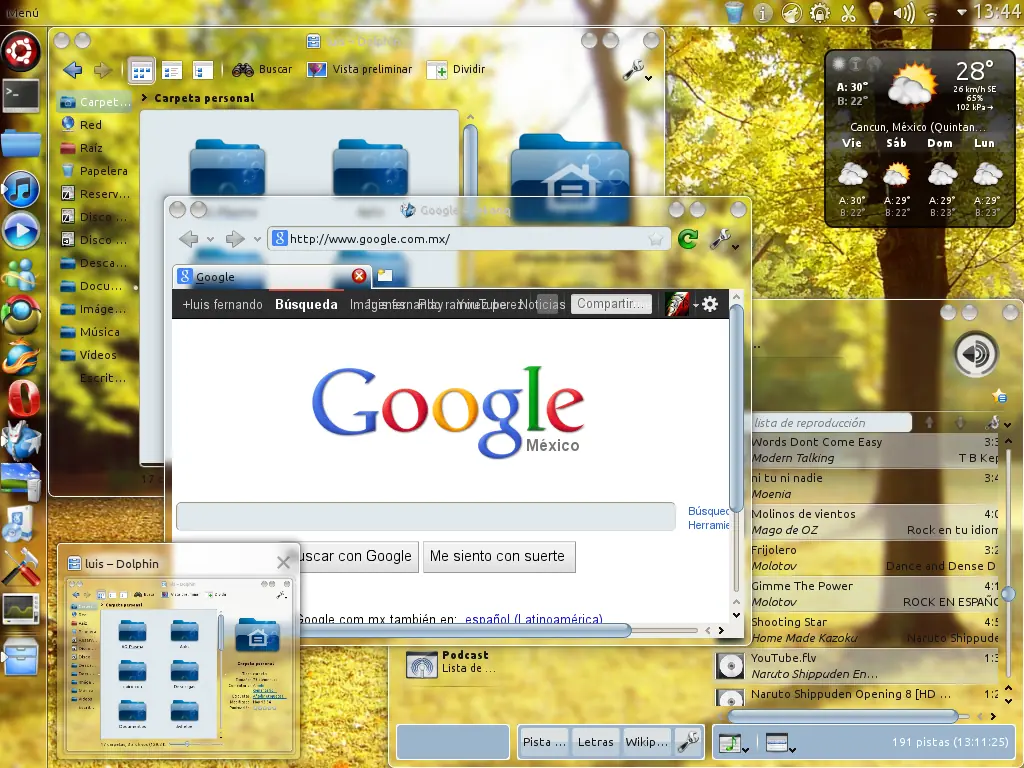Open a new browser tab
This screenshot has height=768, width=1024.
pyautogui.click(x=385, y=276)
